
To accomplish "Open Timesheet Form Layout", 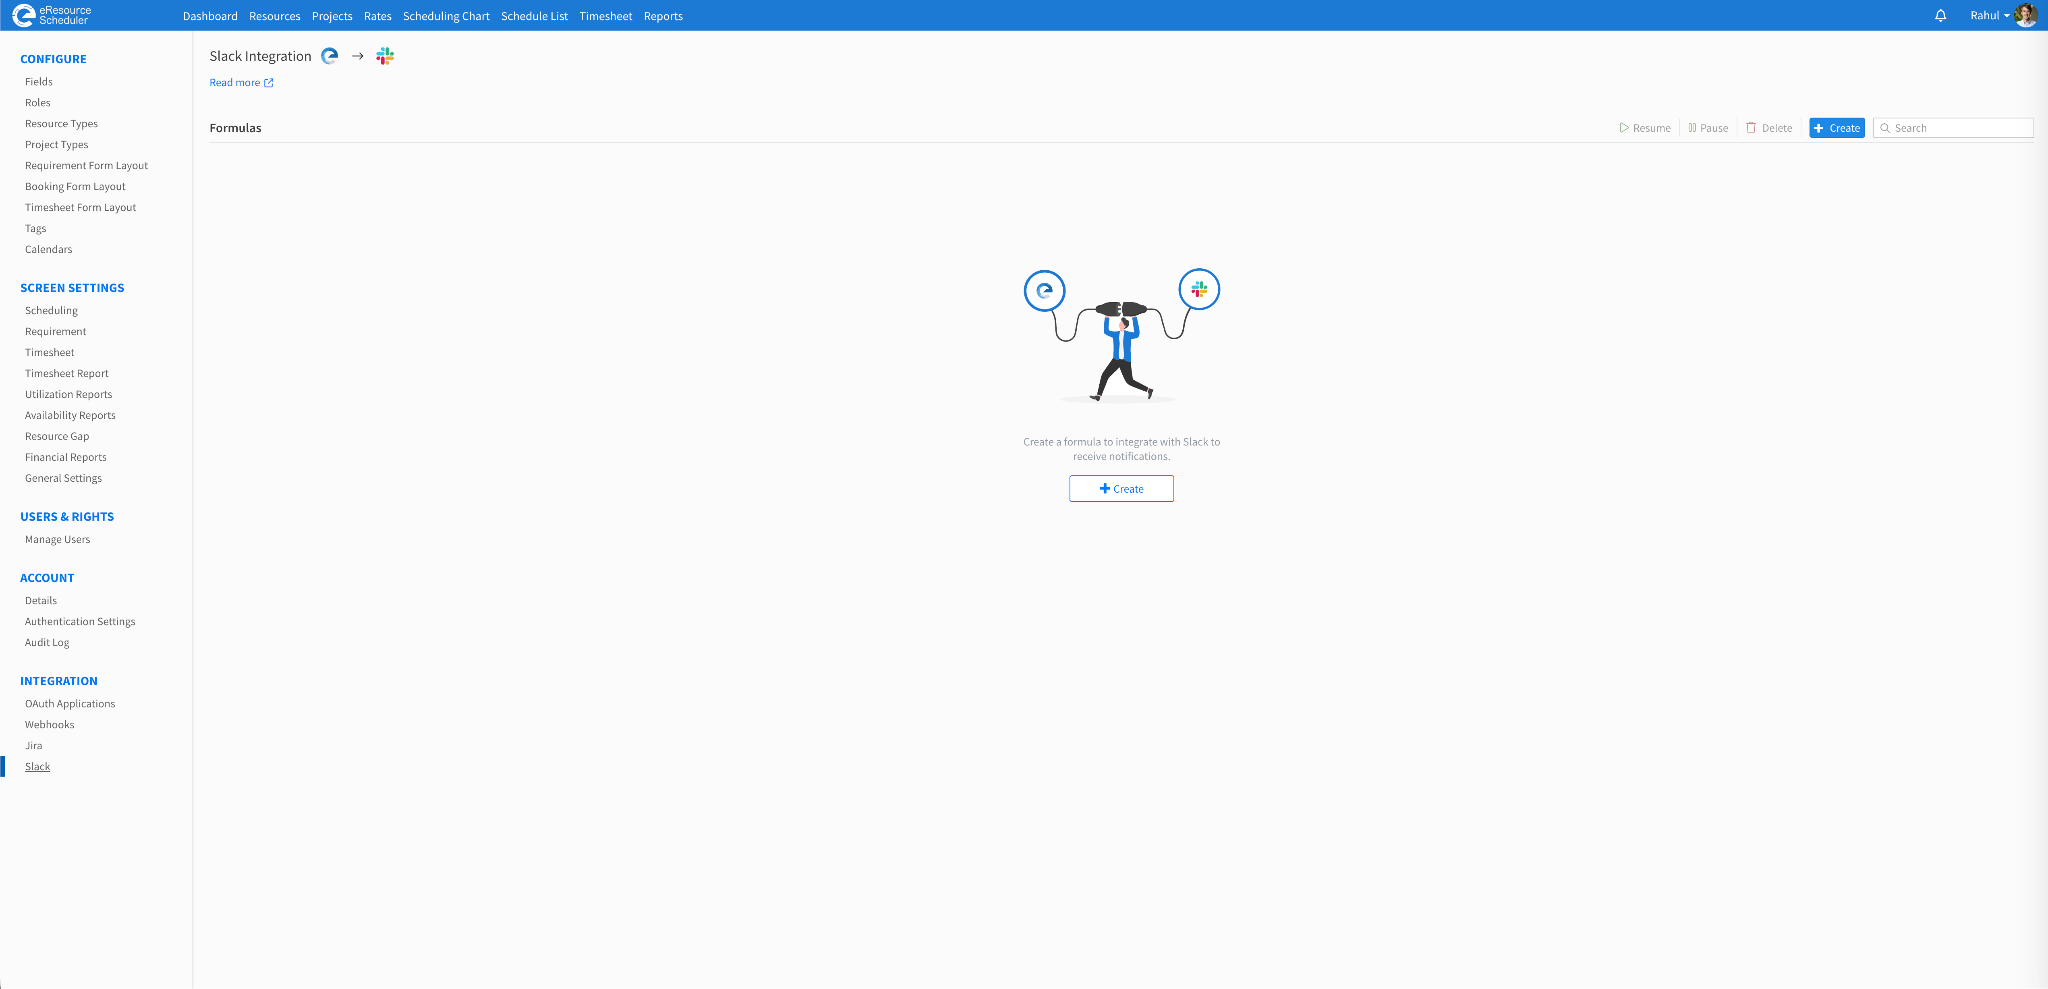I will pyautogui.click(x=80, y=208).
